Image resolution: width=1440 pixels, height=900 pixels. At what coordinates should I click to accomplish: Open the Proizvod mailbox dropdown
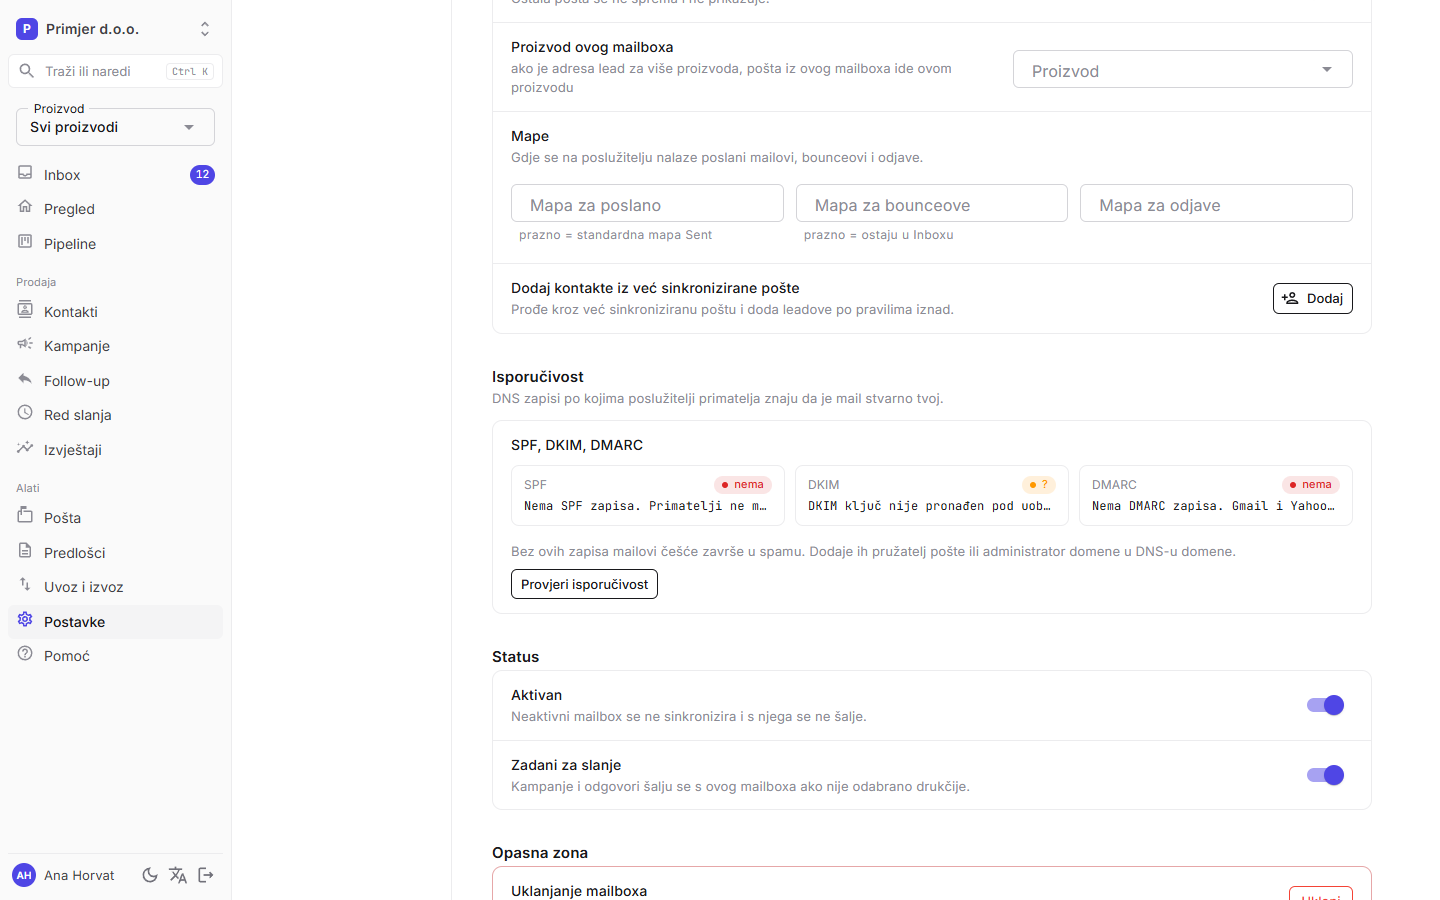[1183, 70]
